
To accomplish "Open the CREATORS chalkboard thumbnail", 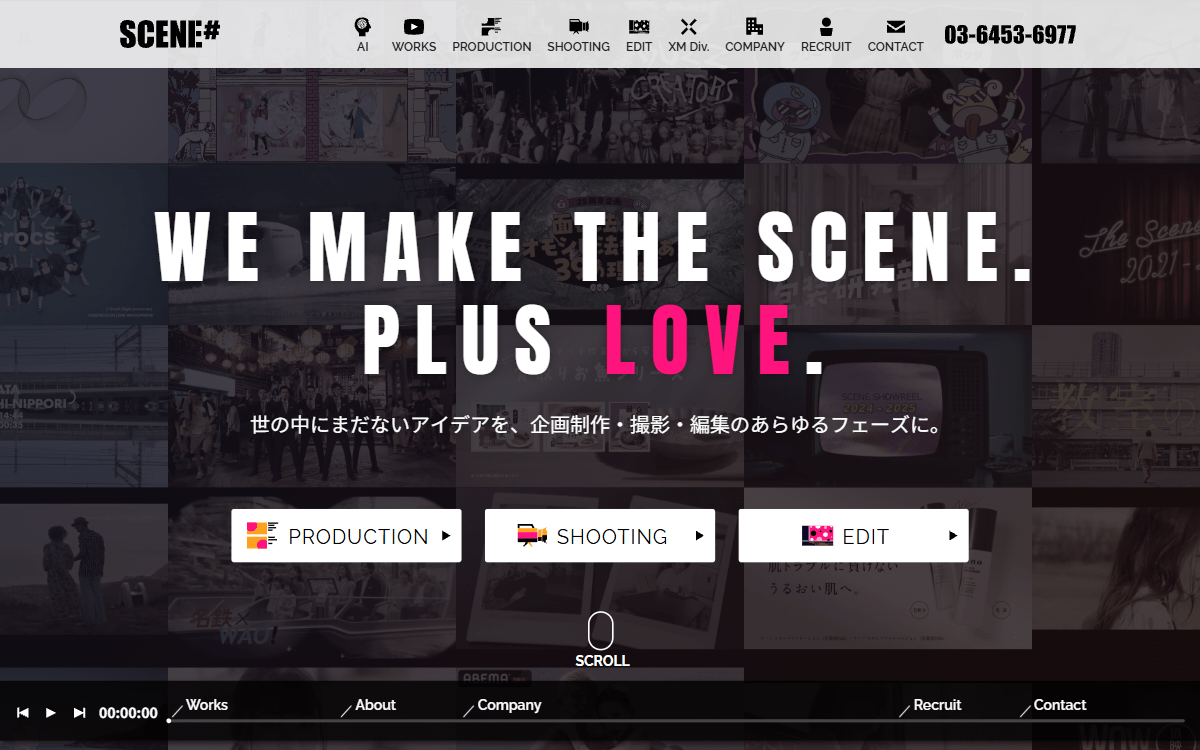I will [600, 116].
